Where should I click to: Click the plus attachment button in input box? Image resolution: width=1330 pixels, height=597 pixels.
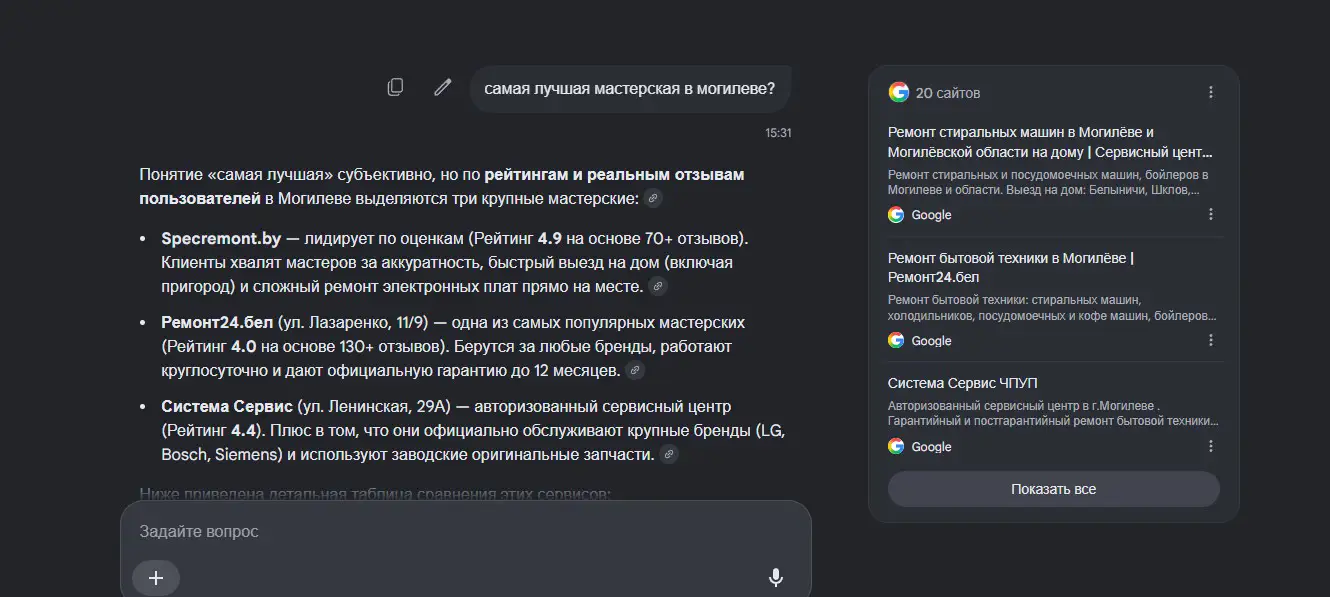click(x=156, y=577)
